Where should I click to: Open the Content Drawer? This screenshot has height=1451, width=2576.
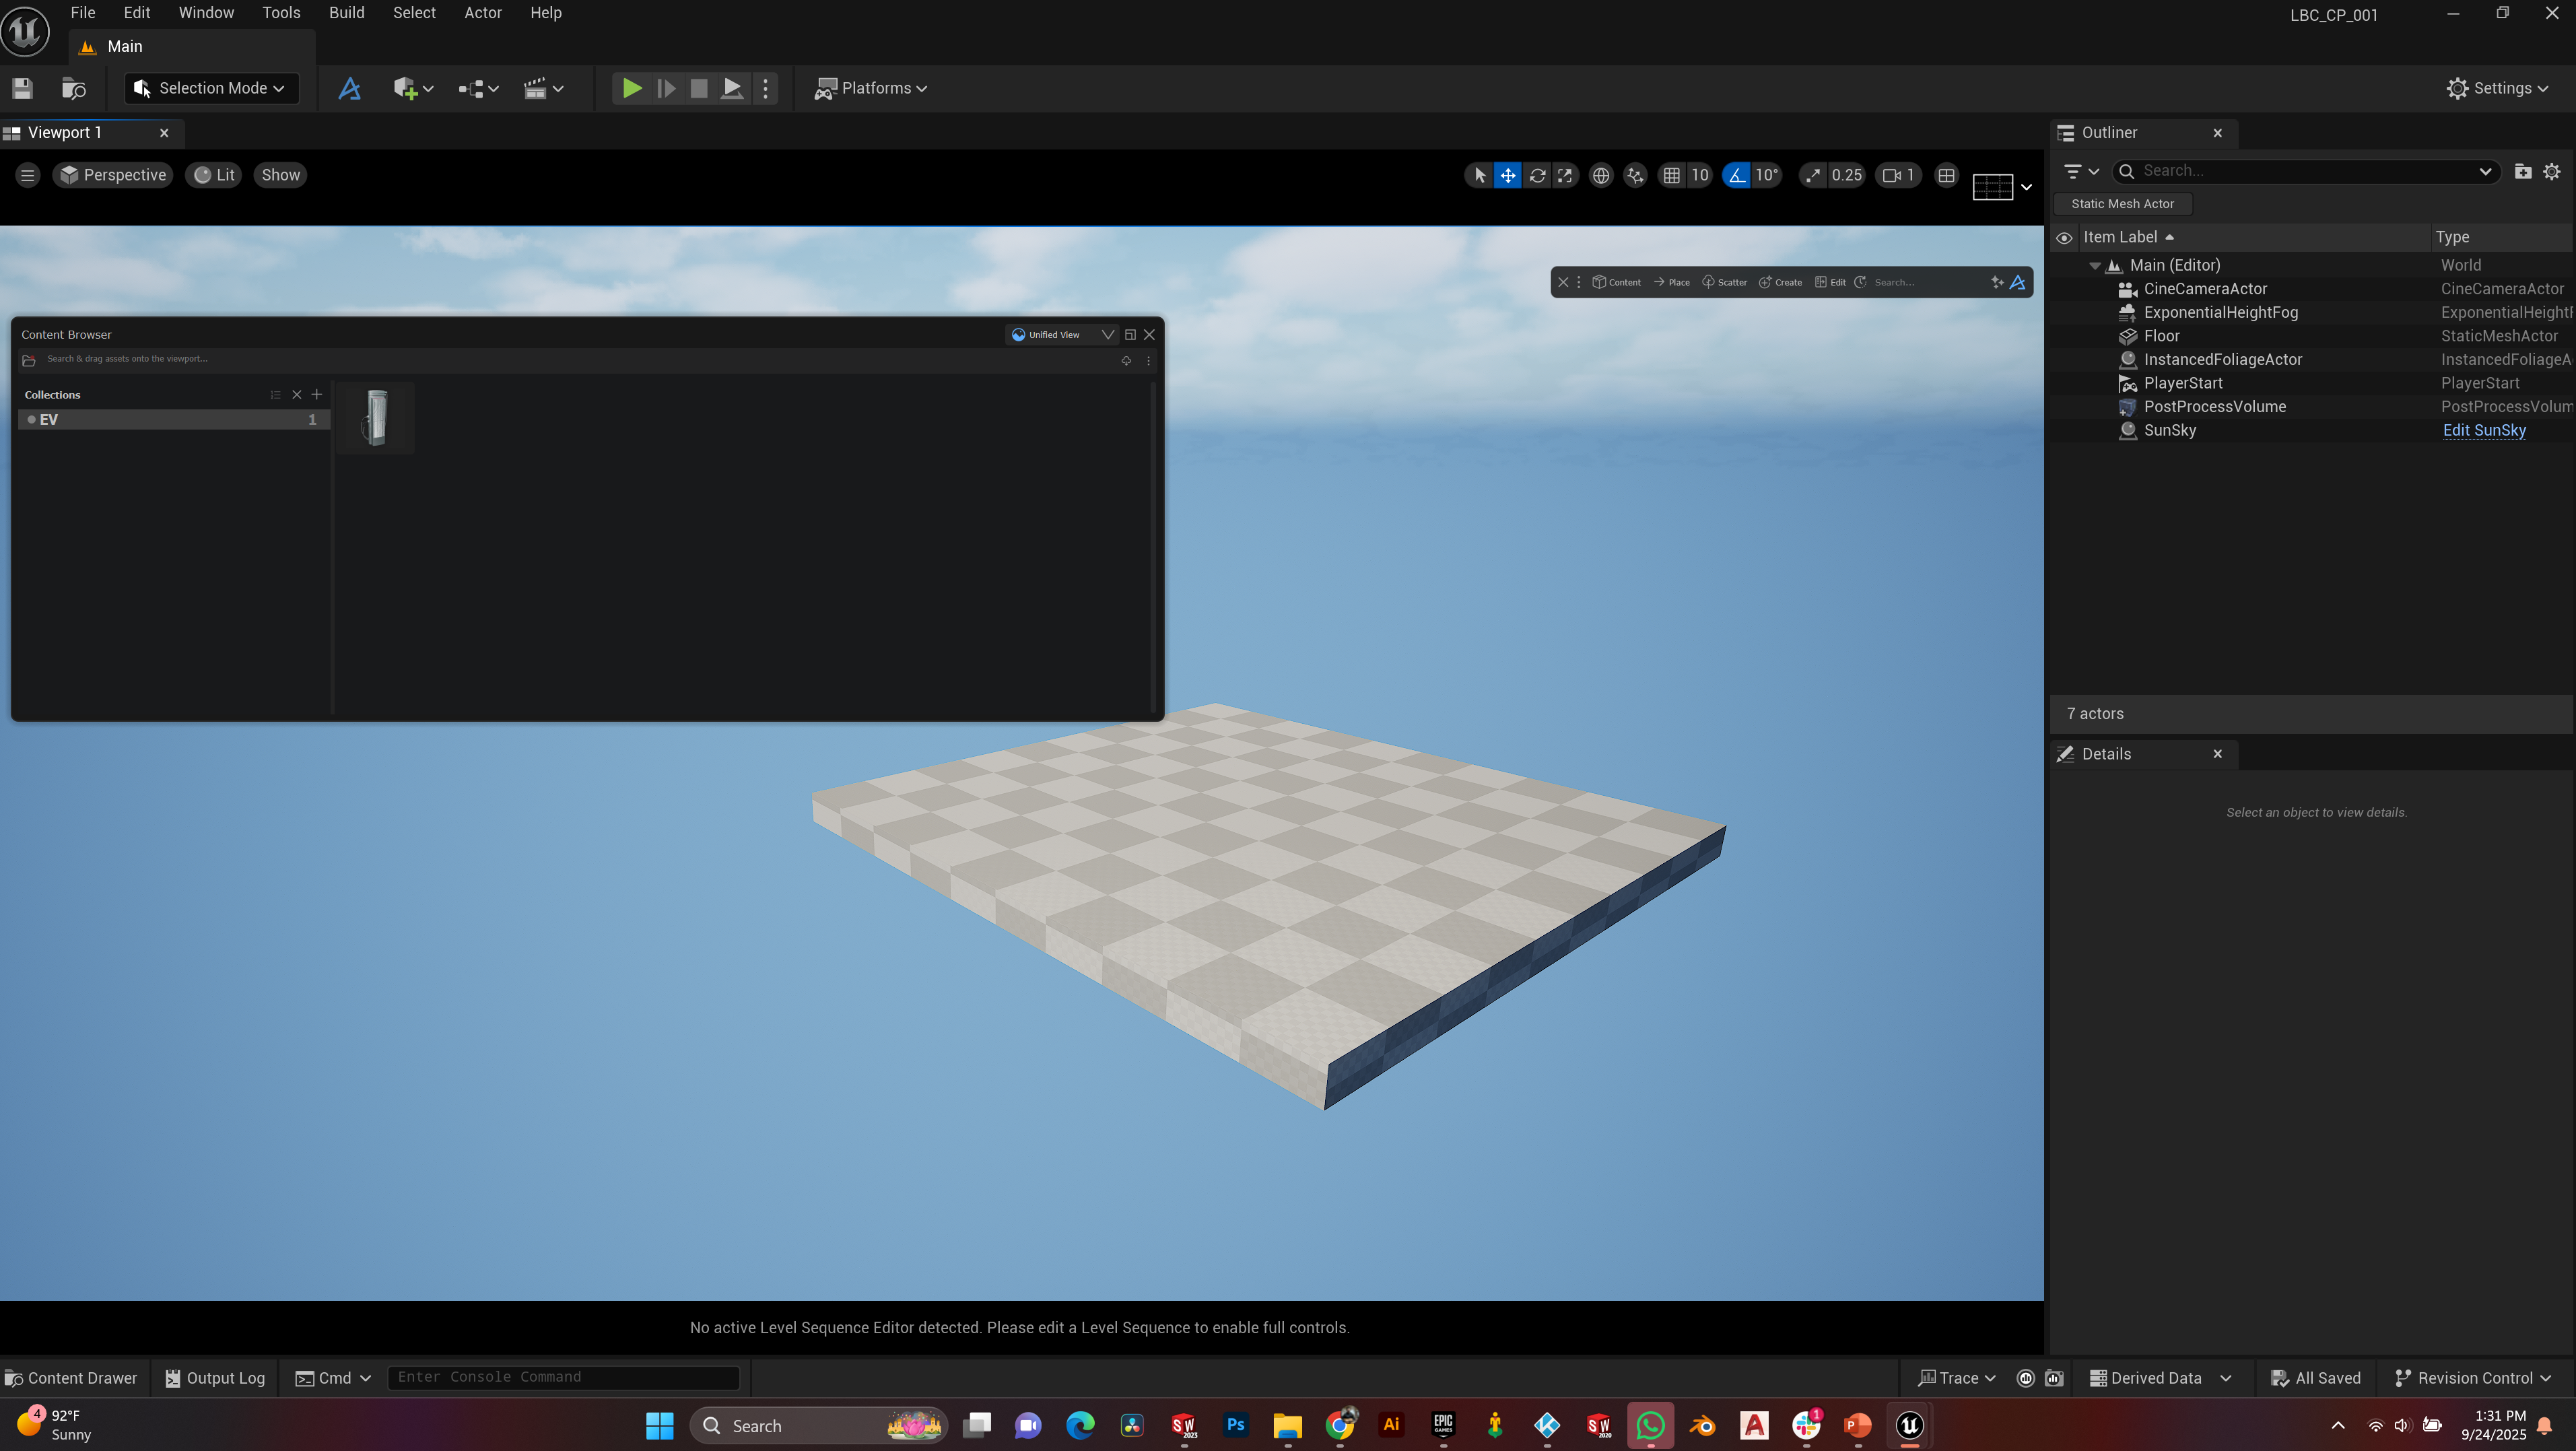71,1377
